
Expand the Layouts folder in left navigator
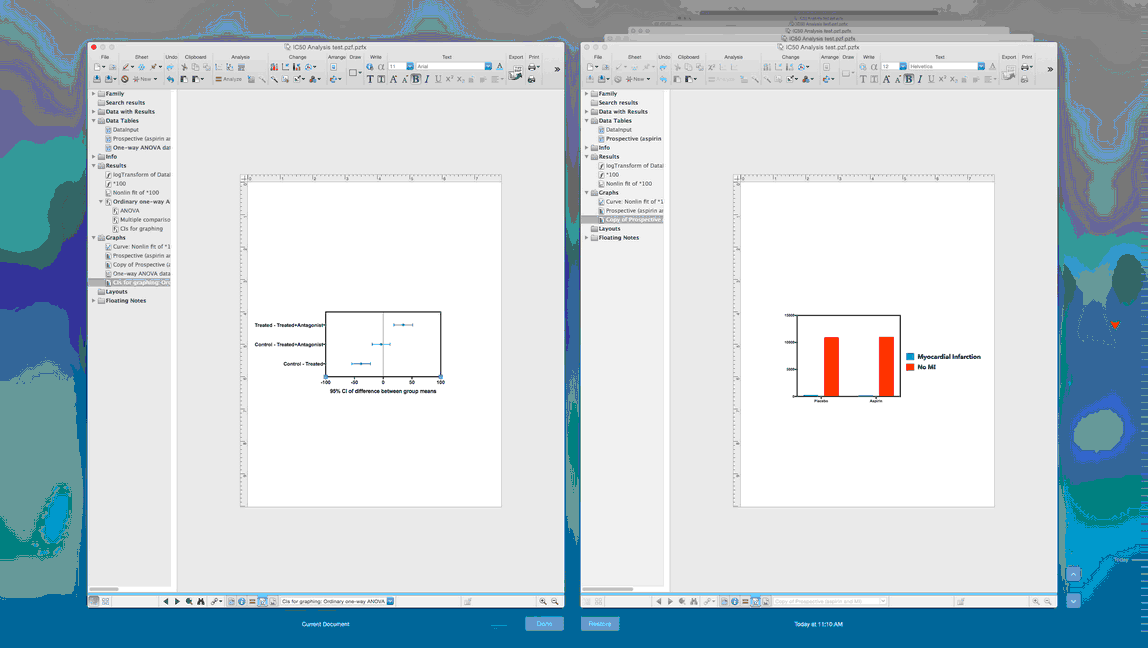pyautogui.click(x=94, y=292)
